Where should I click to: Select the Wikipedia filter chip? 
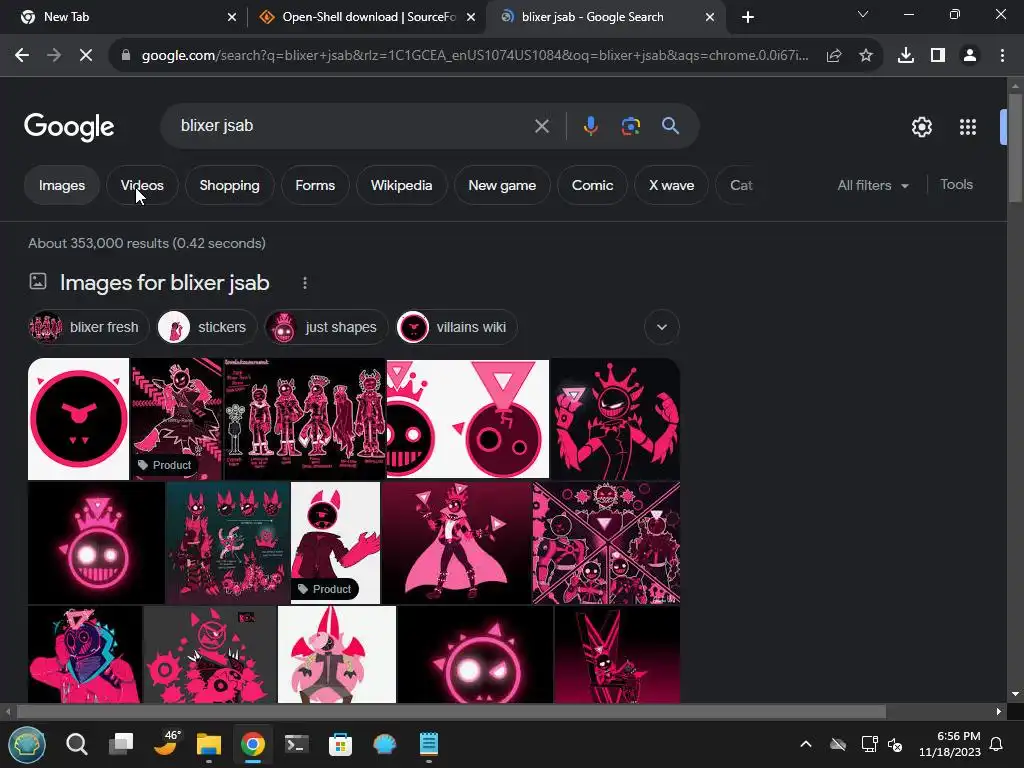[x=402, y=185]
